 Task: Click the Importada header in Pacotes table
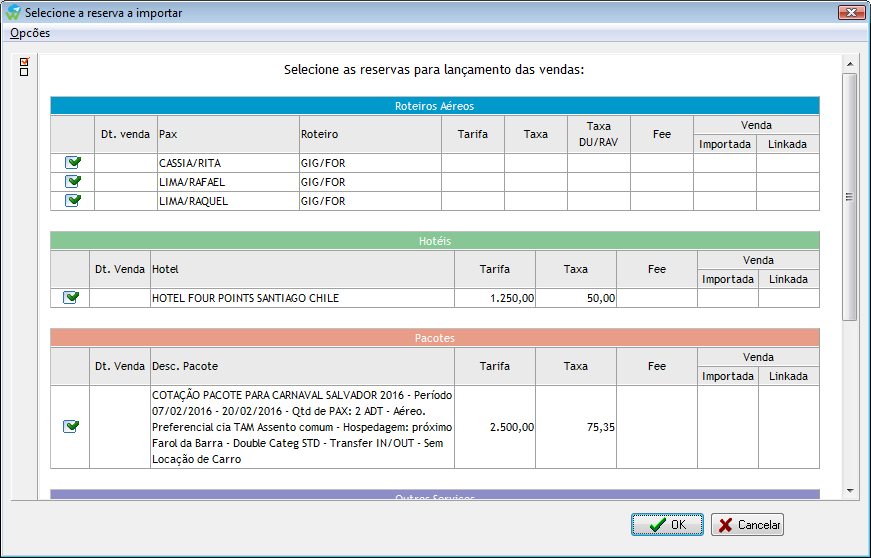[x=728, y=376]
